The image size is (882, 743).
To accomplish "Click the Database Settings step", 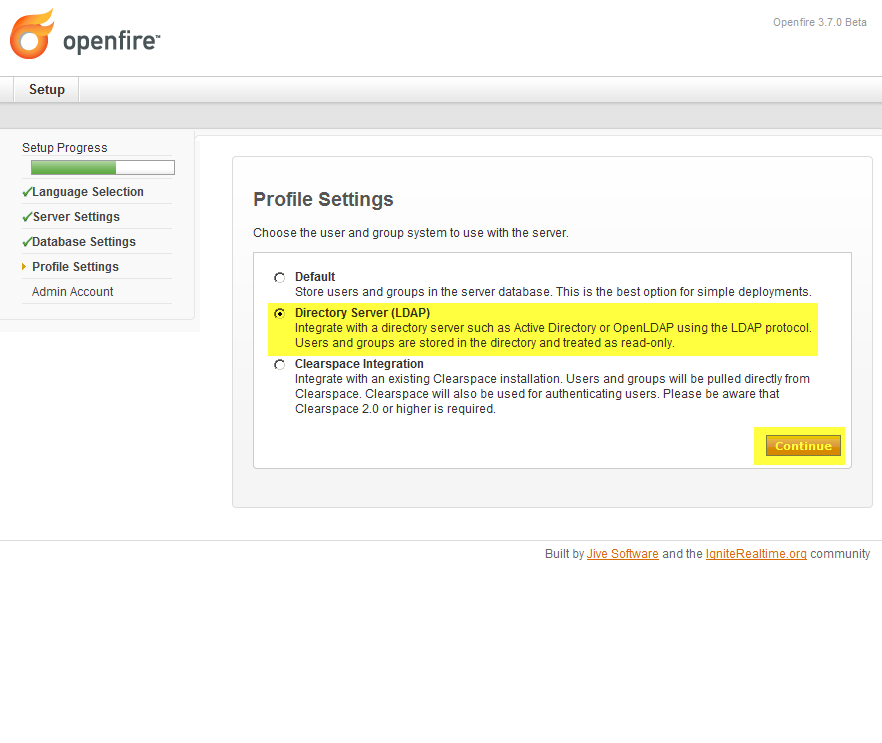I will [84, 241].
